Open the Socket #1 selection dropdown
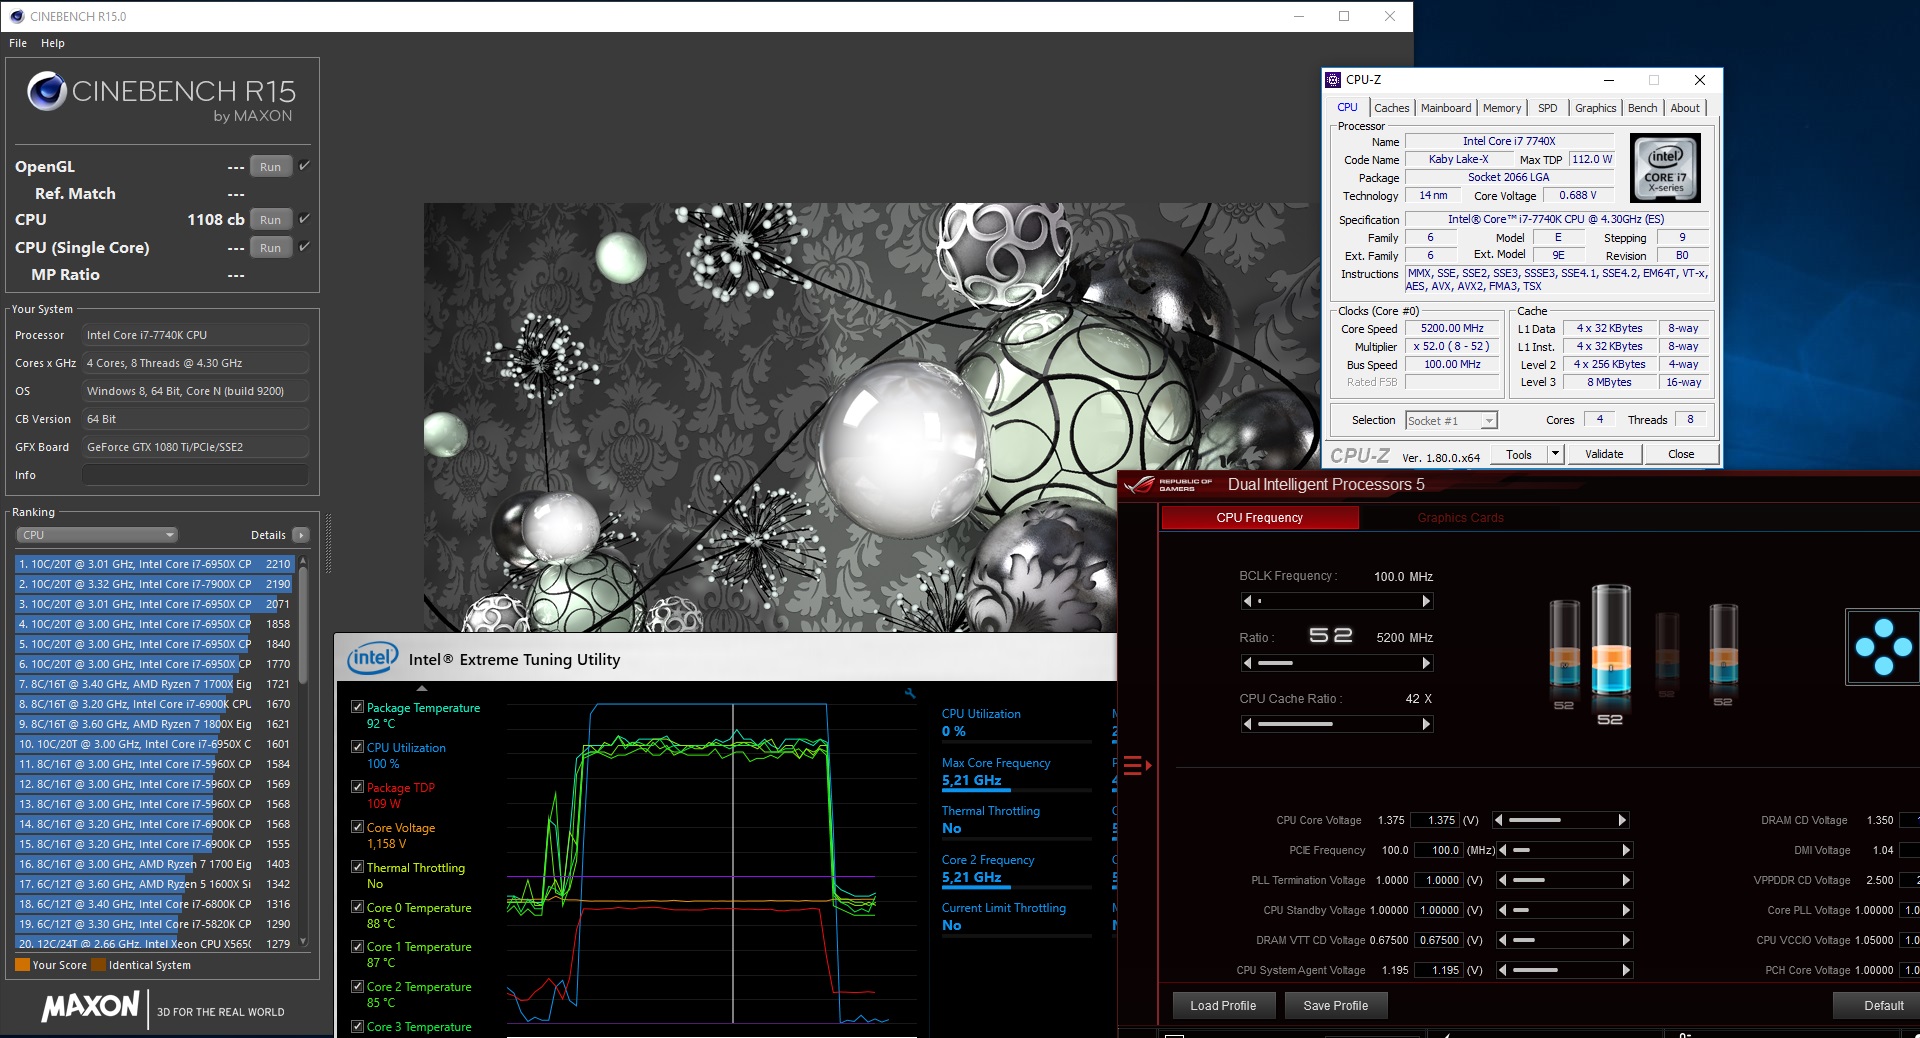The image size is (1920, 1038). pyautogui.click(x=1451, y=421)
